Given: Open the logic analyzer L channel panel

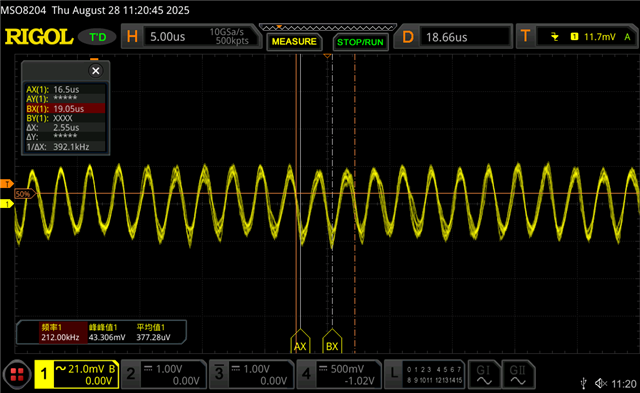Looking at the screenshot, I should (424, 374).
